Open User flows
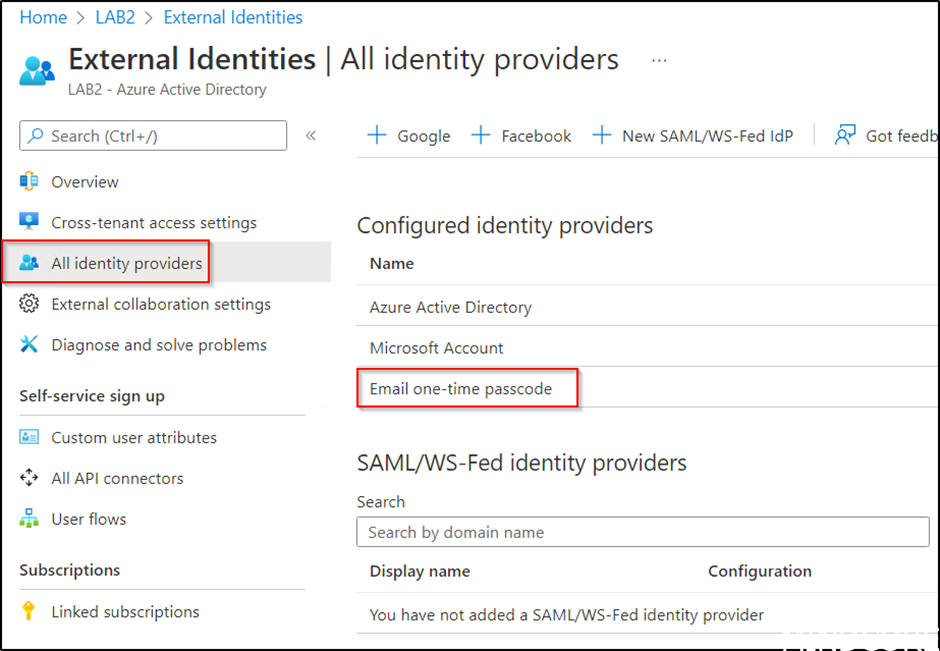 click(89, 519)
